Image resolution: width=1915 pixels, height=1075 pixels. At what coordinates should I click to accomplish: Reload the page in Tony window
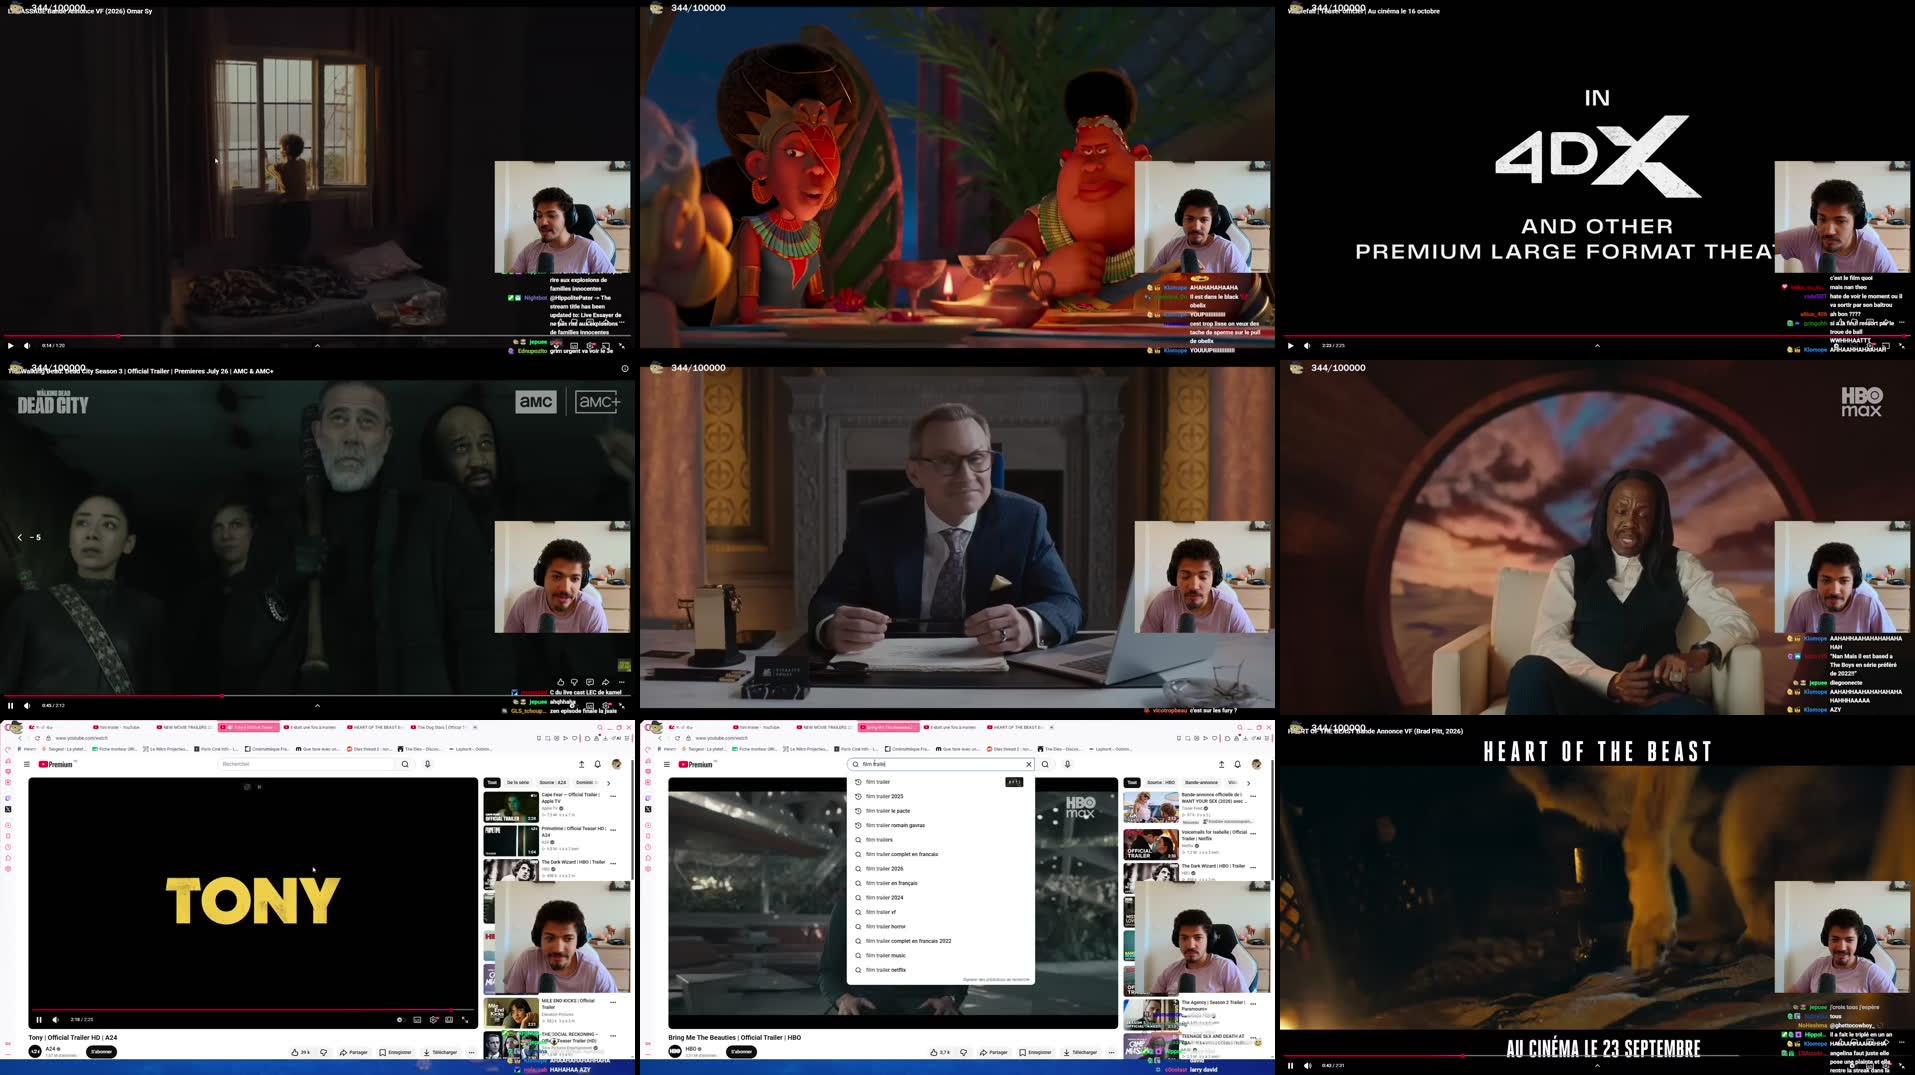(37, 738)
